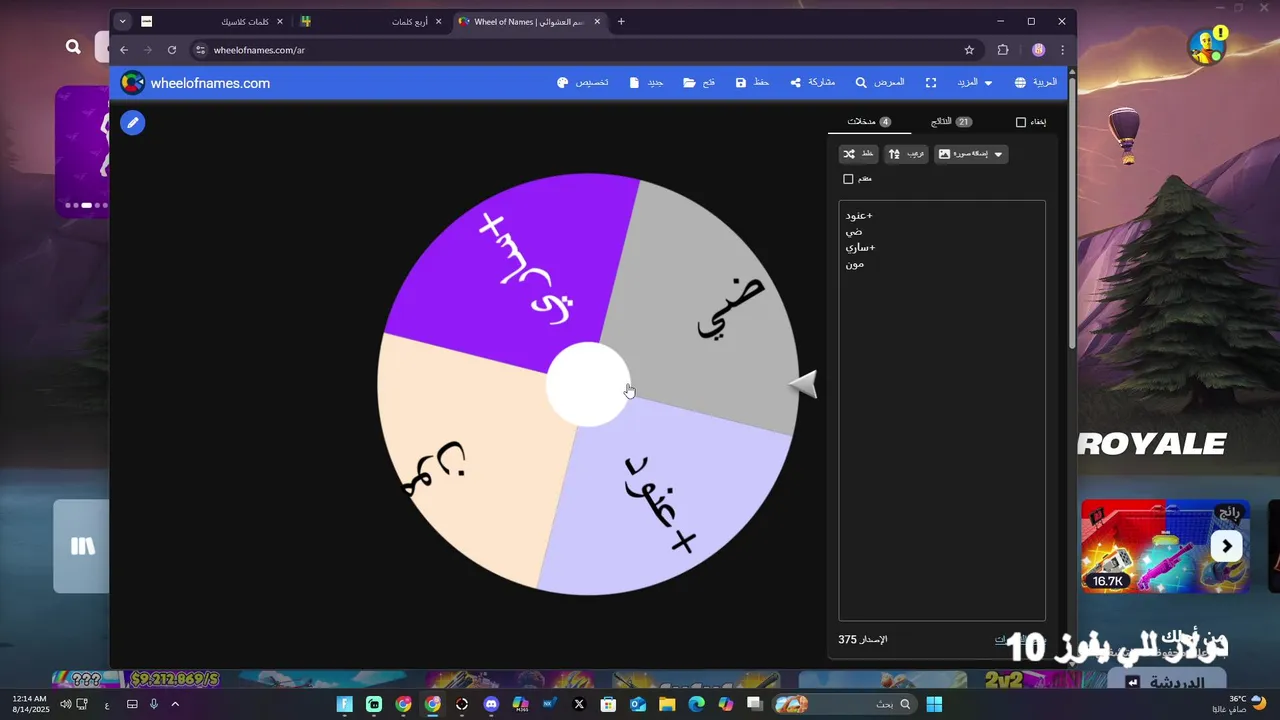This screenshot has height=720, width=1280.
Task: Open the library icon in the background window
Action: point(82,546)
